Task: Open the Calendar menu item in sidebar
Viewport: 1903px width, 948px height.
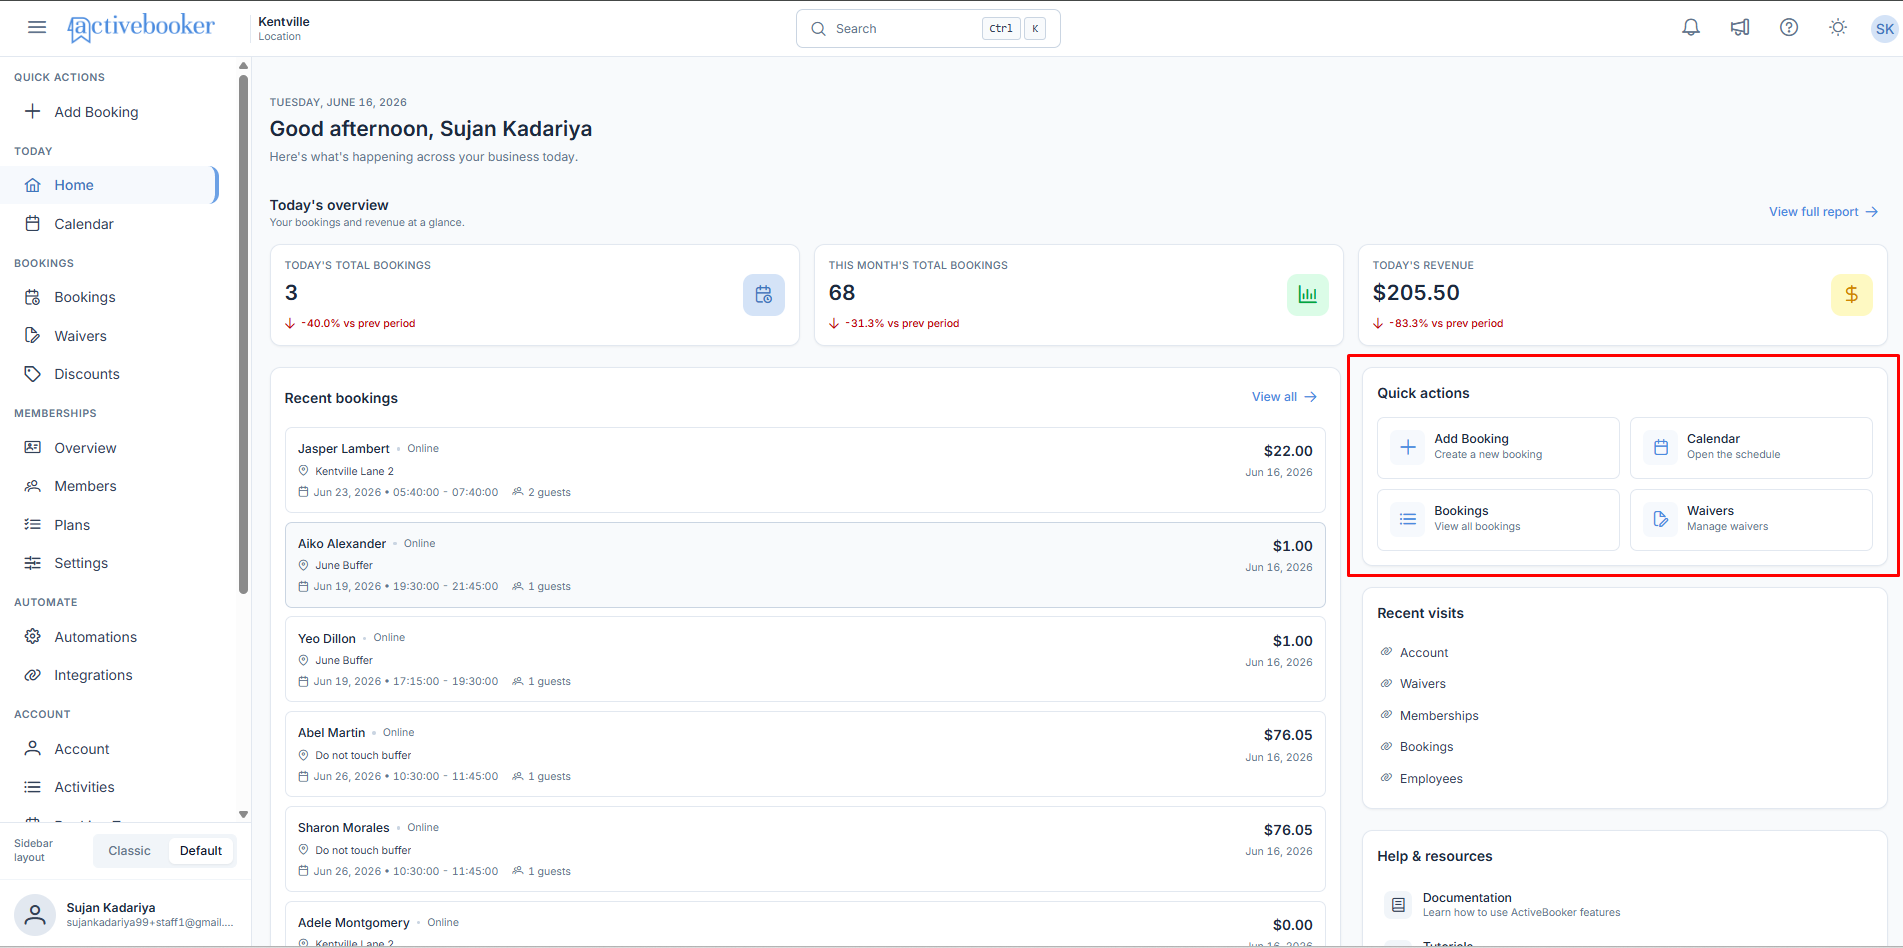Action: tap(110, 224)
